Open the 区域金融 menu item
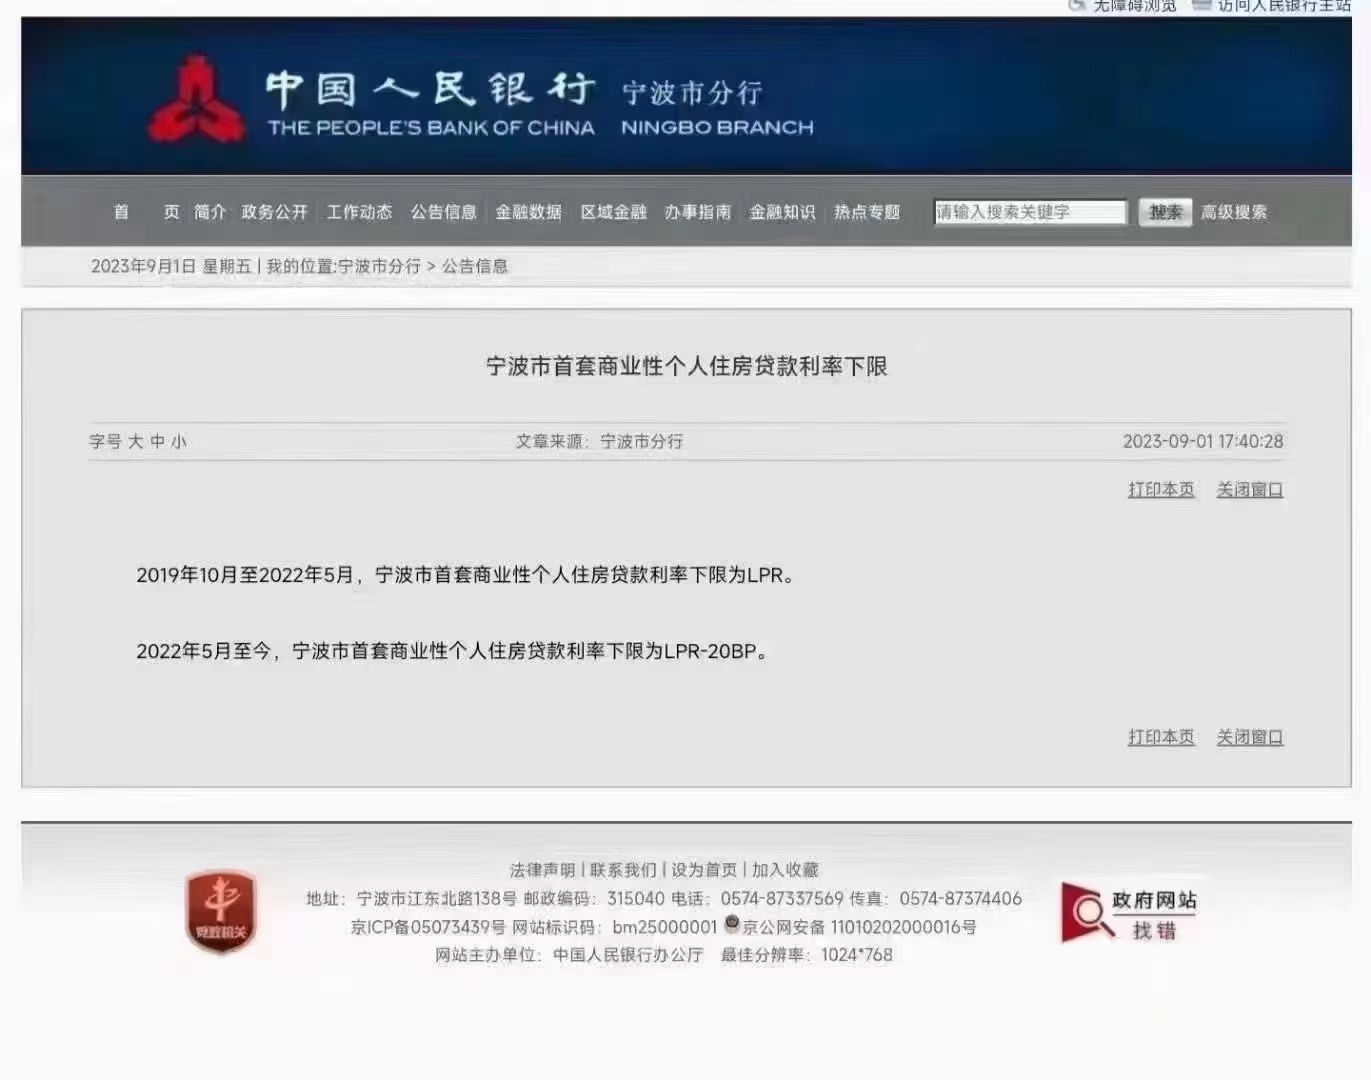The image size is (1371, 1080). 614,212
